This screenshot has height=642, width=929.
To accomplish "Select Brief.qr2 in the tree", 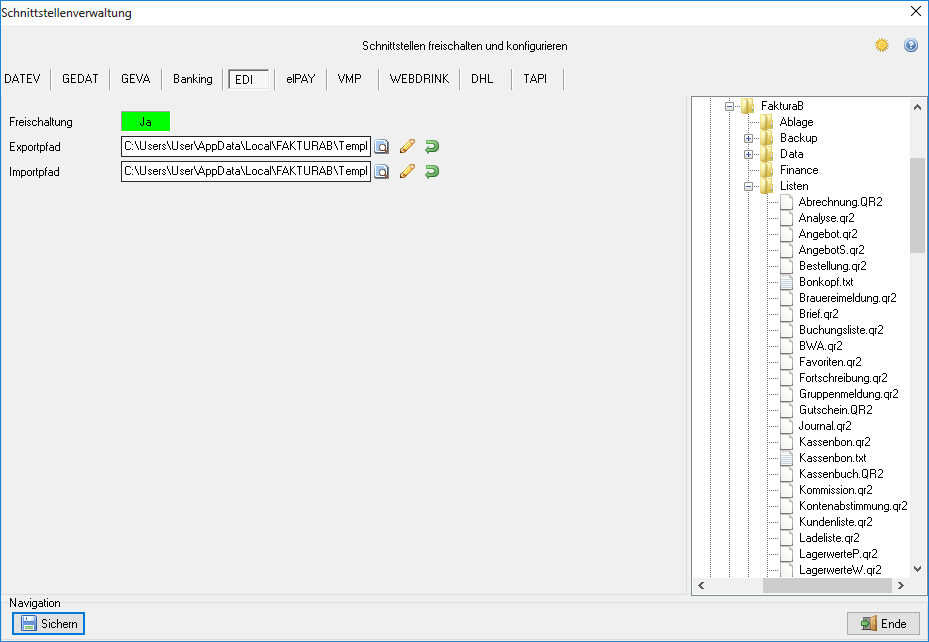I will click(818, 314).
